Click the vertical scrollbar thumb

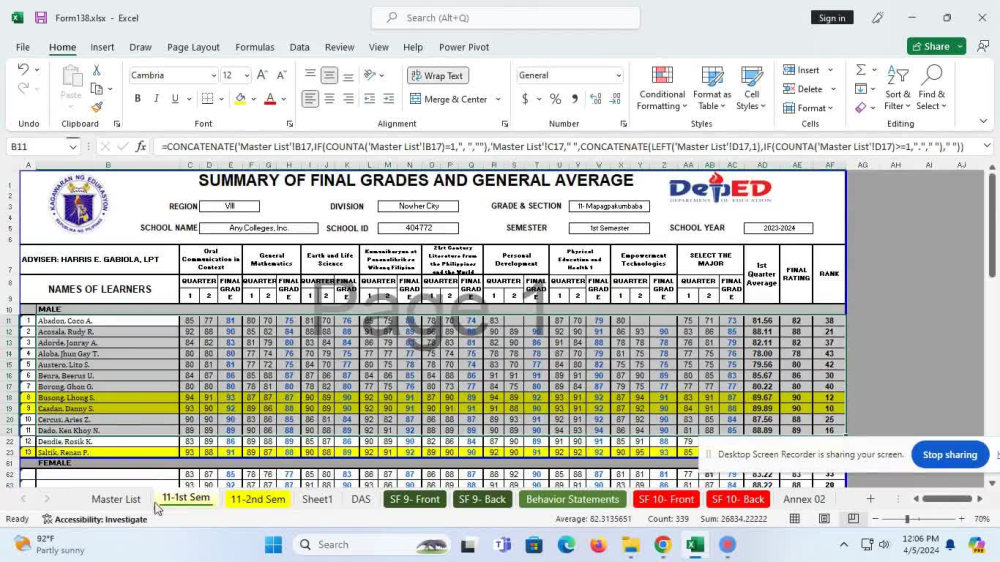[992, 225]
